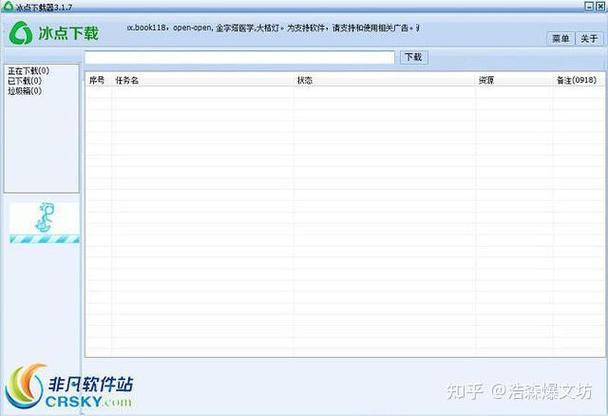Click the 下载 button
The height and width of the screenshot is (416, 608).
pyautogui.click(x=413, y=57)
